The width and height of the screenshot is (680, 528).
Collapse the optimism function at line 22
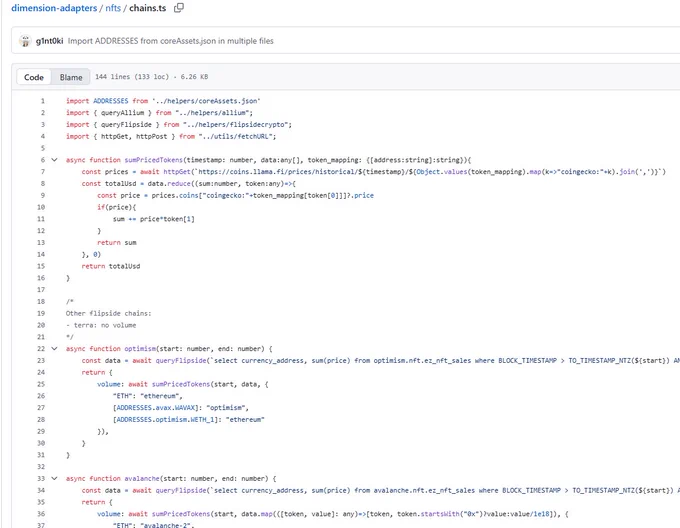[54, 349]
